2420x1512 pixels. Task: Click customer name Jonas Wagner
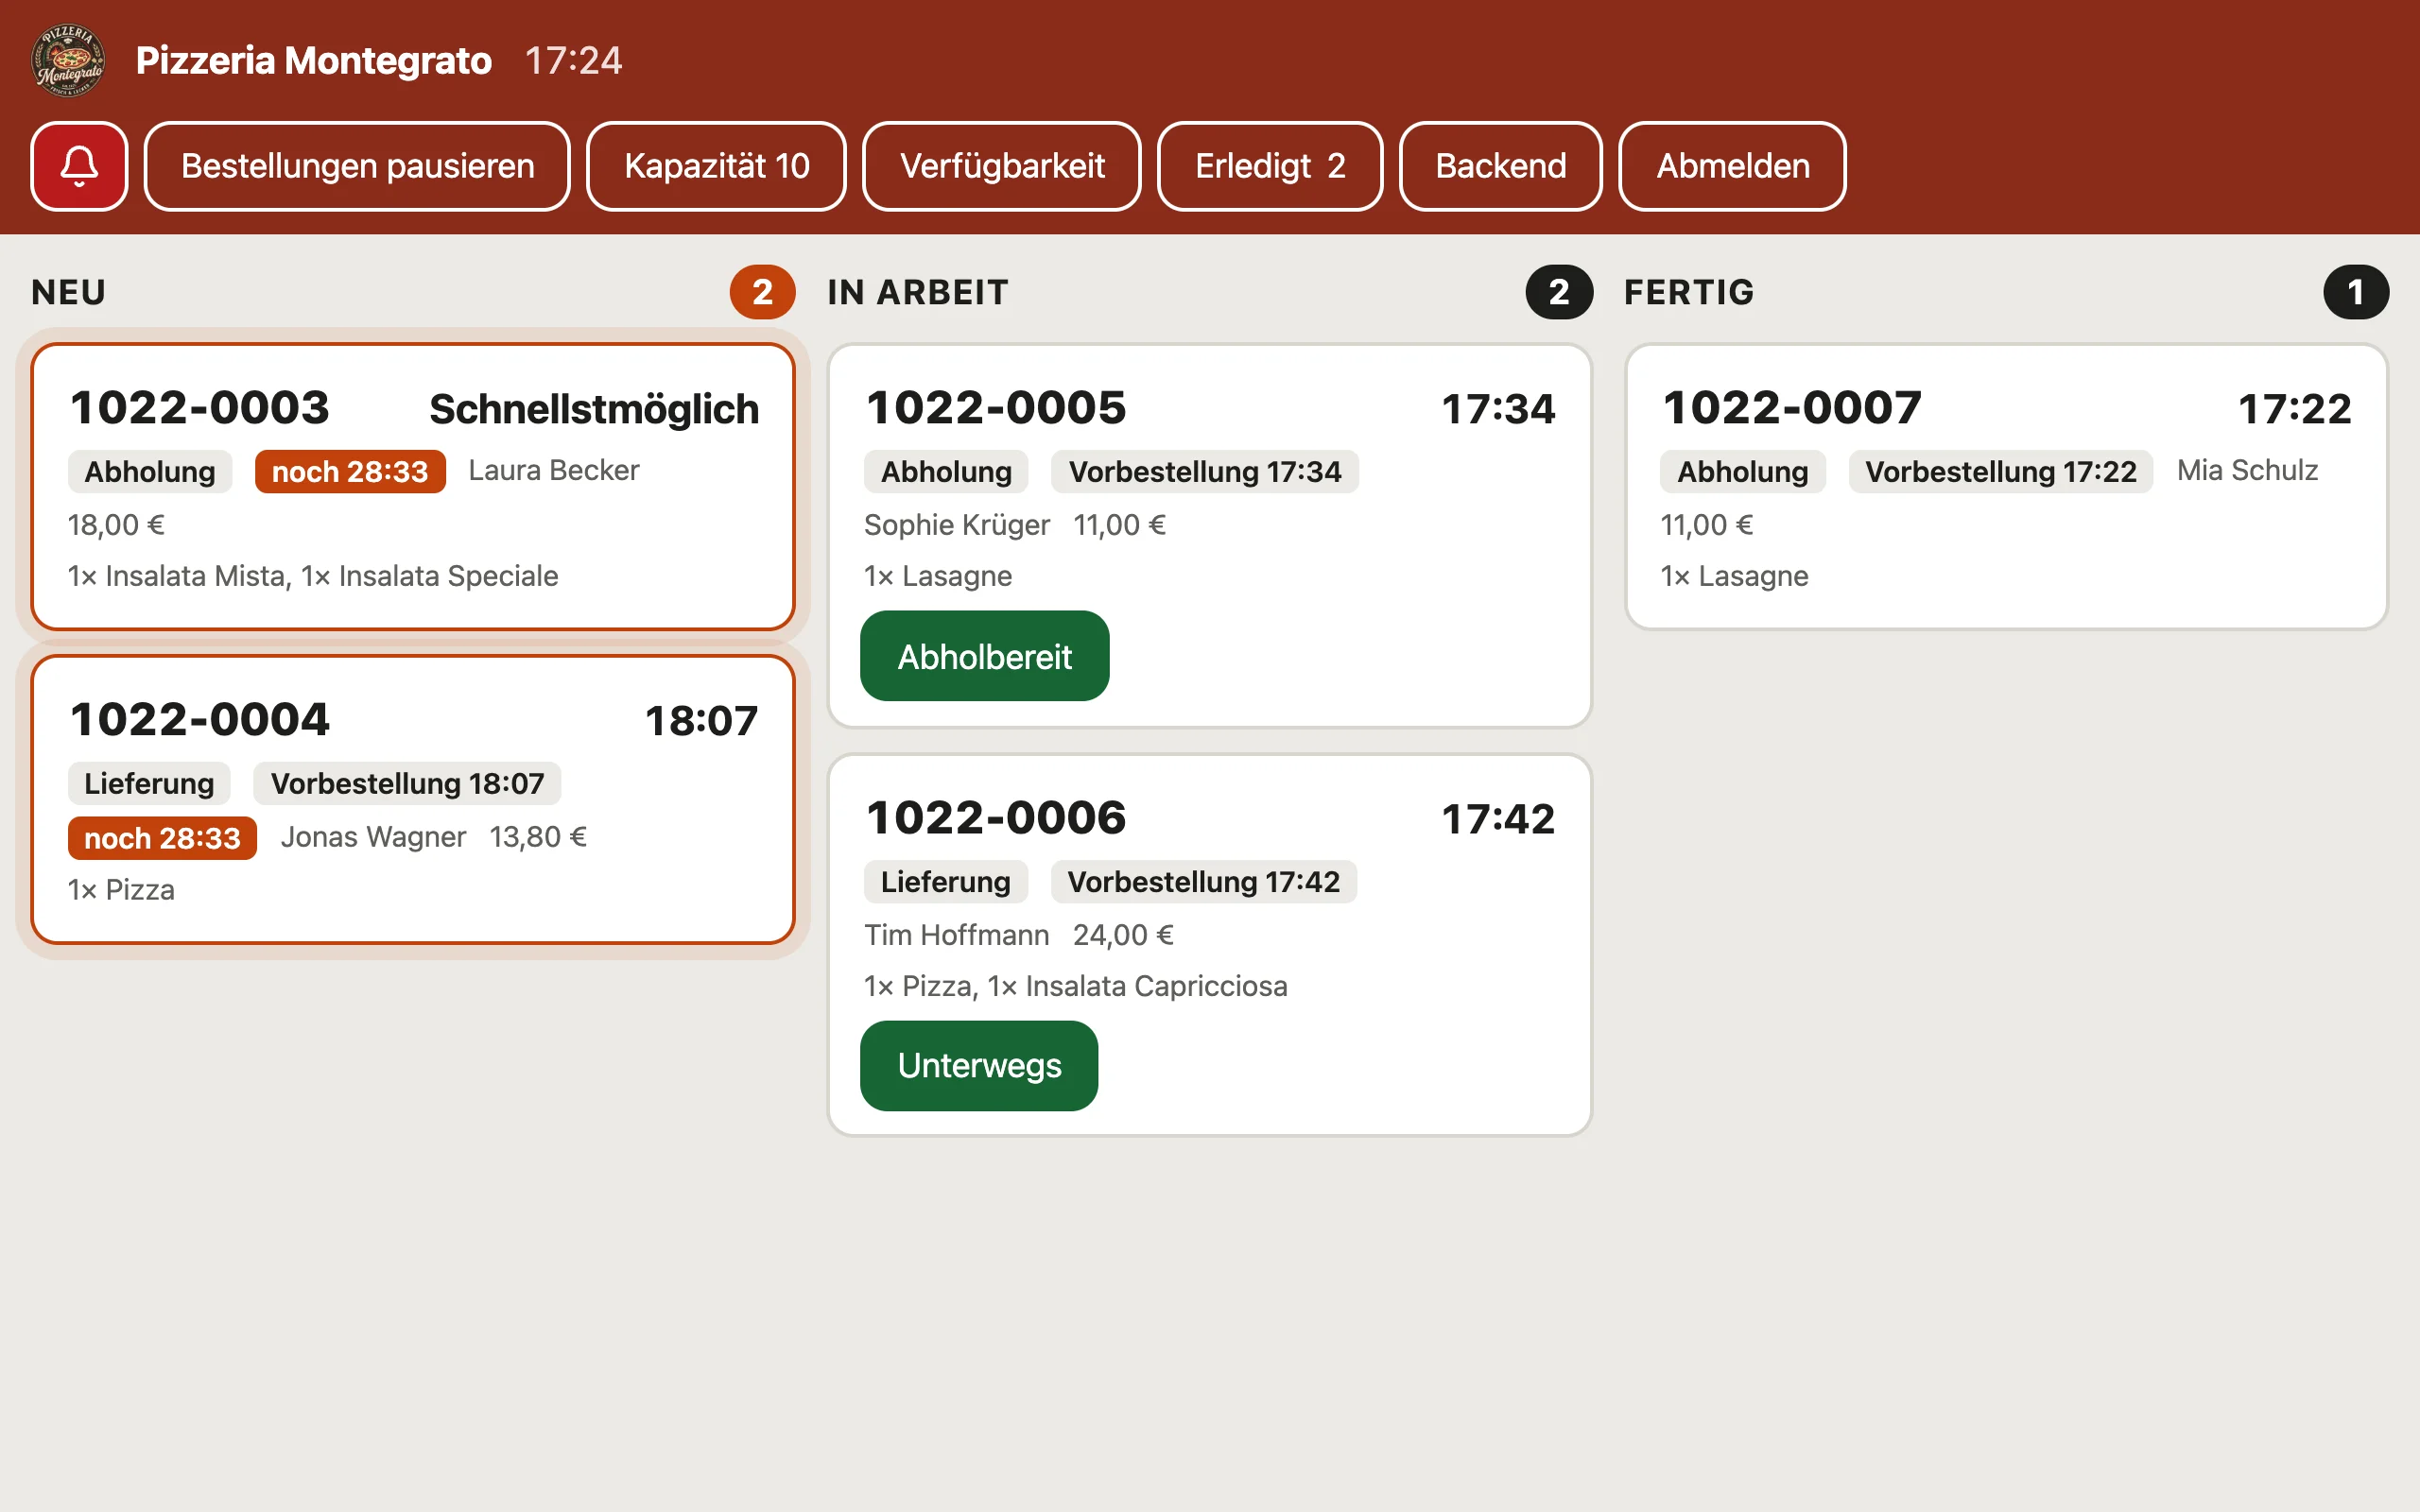coord(373,837)
